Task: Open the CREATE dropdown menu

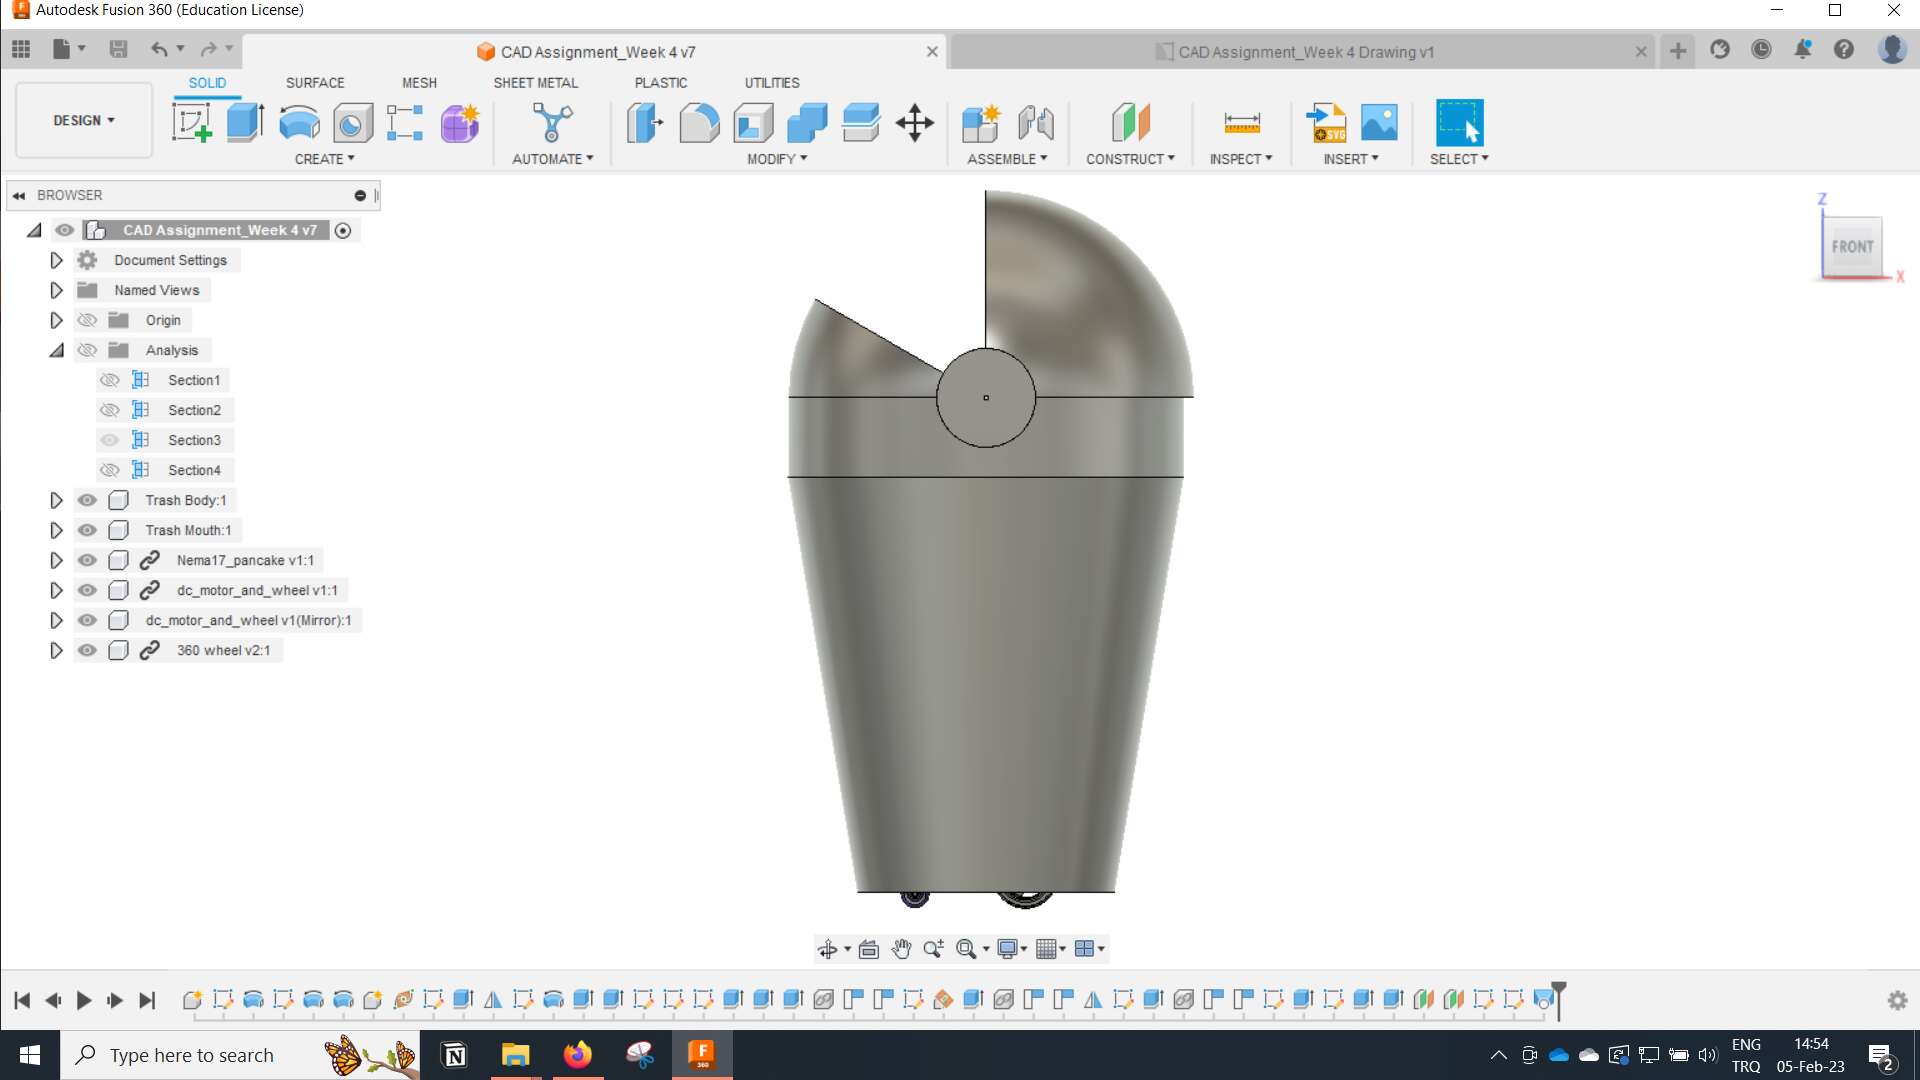Action: click(324, 159)
